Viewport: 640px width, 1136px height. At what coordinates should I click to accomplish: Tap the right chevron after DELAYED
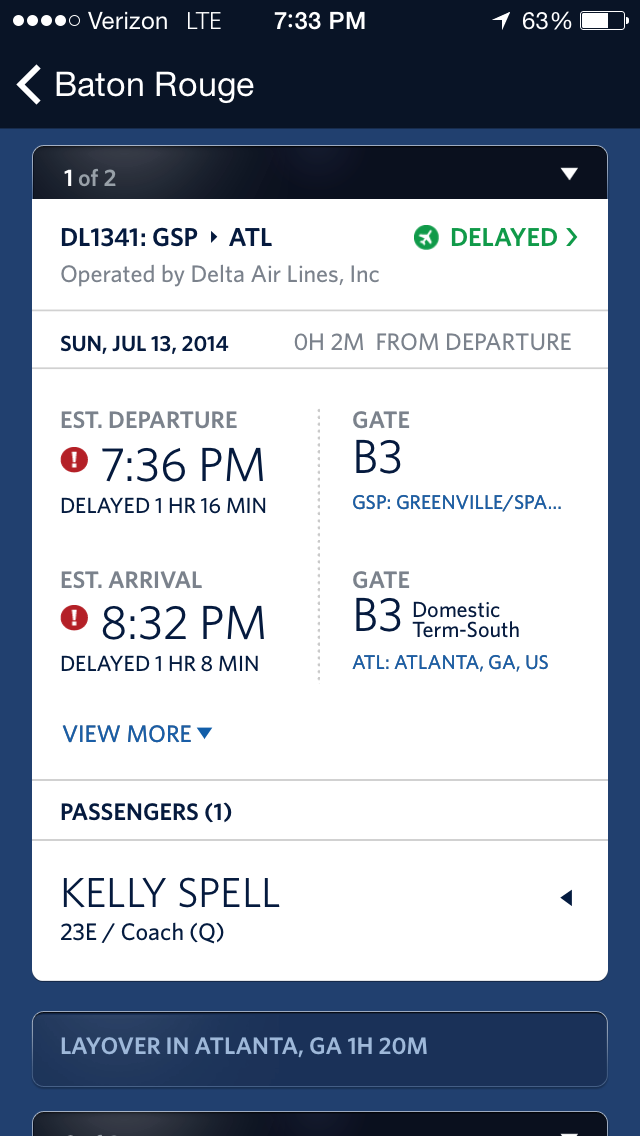point(572,238)
